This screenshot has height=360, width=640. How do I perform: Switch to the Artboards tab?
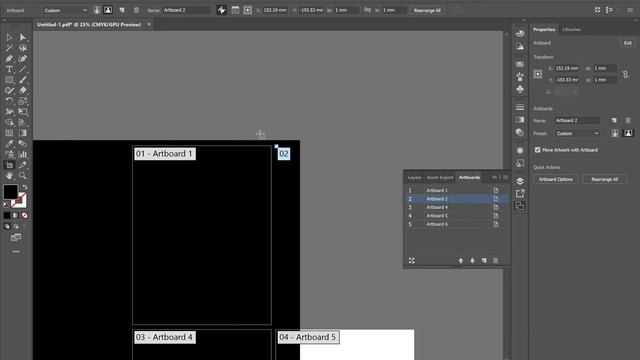tap(469, 178)
